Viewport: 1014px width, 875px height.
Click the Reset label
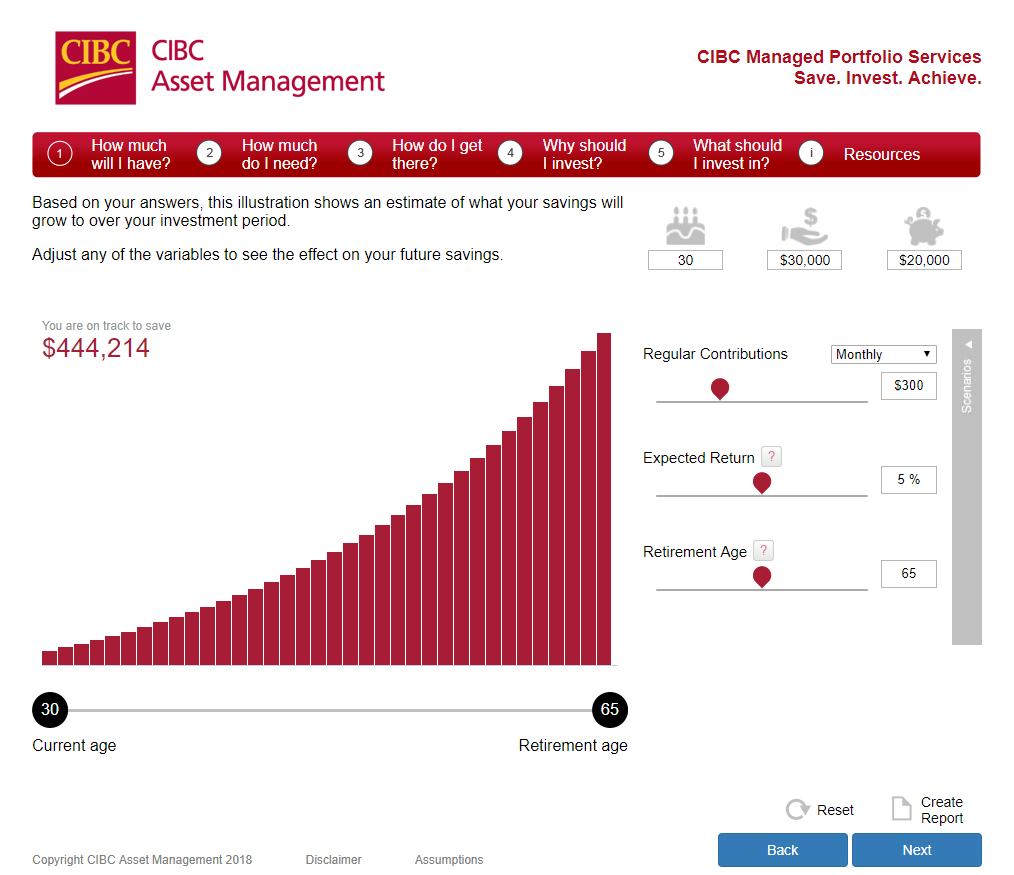[x=835, y=810]
